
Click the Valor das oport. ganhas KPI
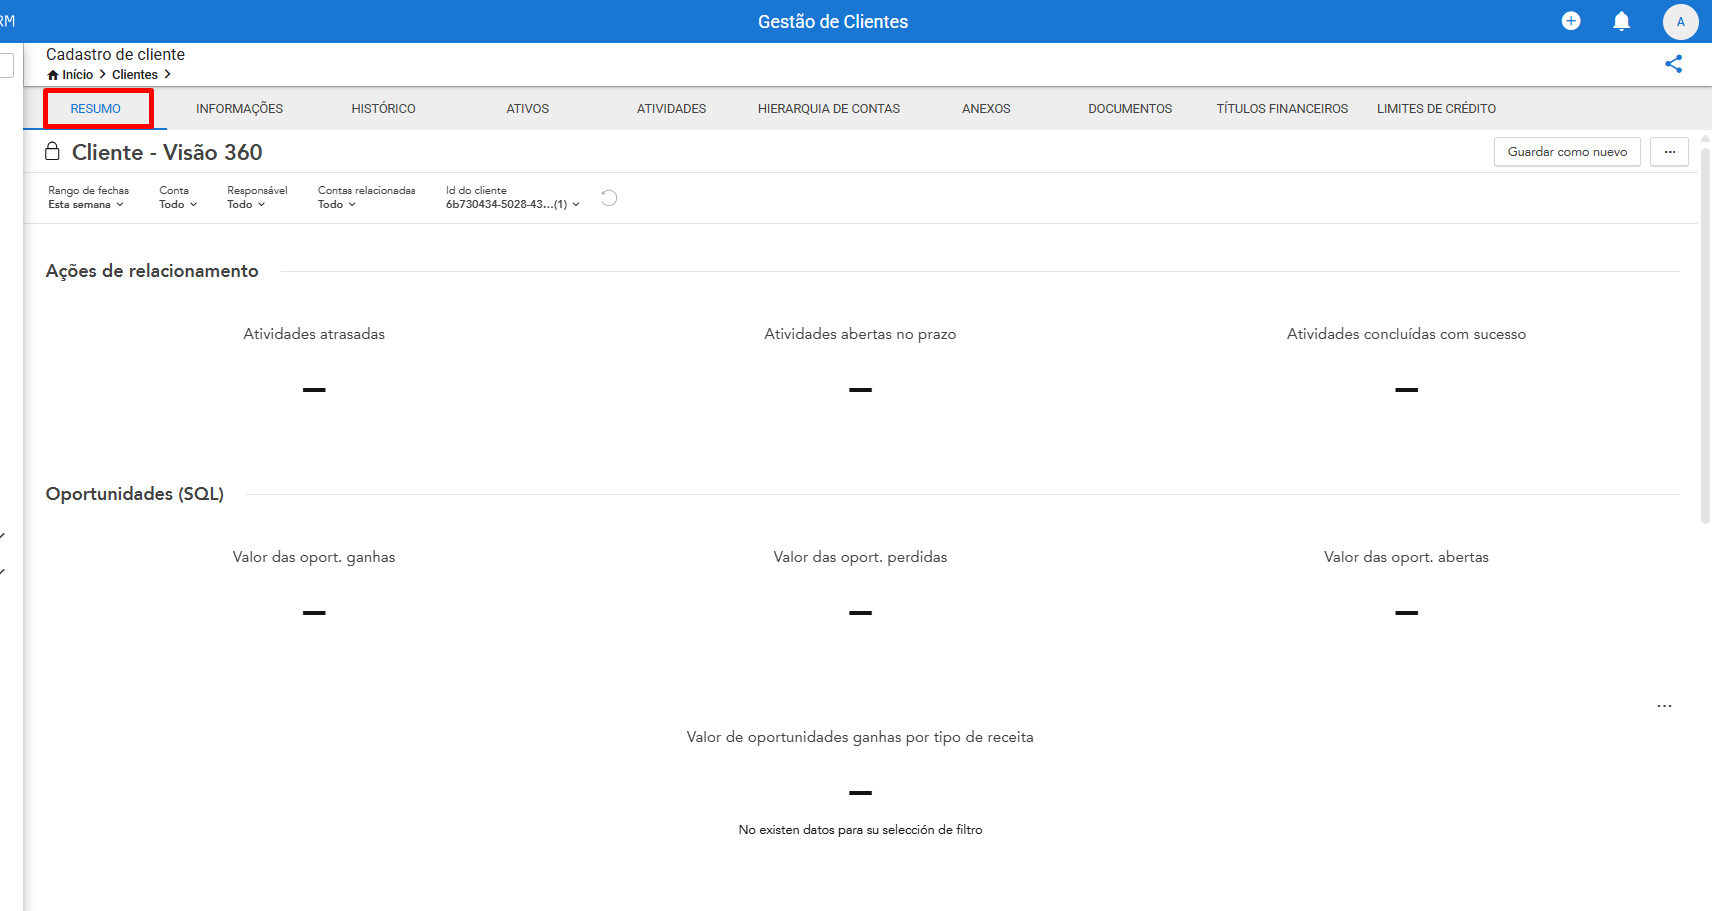coord(314,583)
